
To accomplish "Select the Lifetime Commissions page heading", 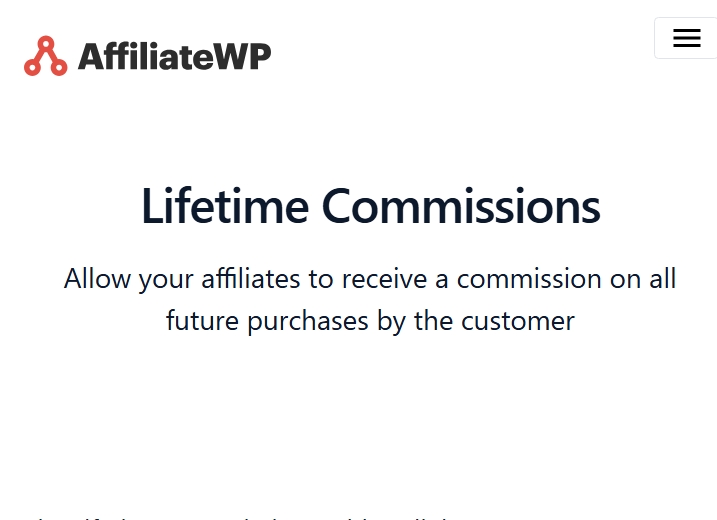I will (x=371, y=206).
